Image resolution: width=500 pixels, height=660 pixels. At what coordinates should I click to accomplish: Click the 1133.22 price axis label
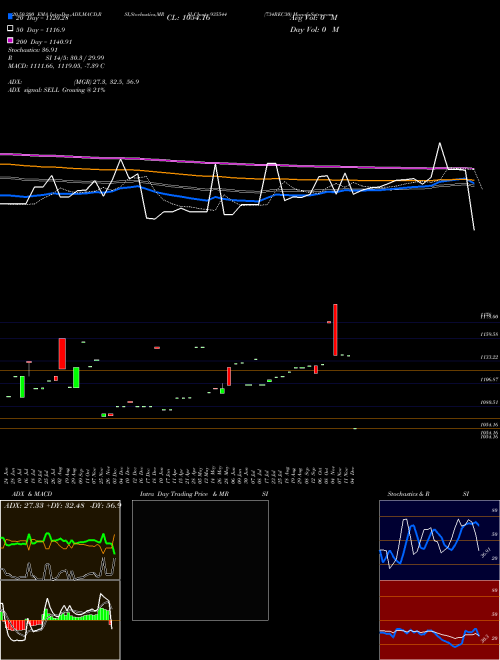[489, 357]
